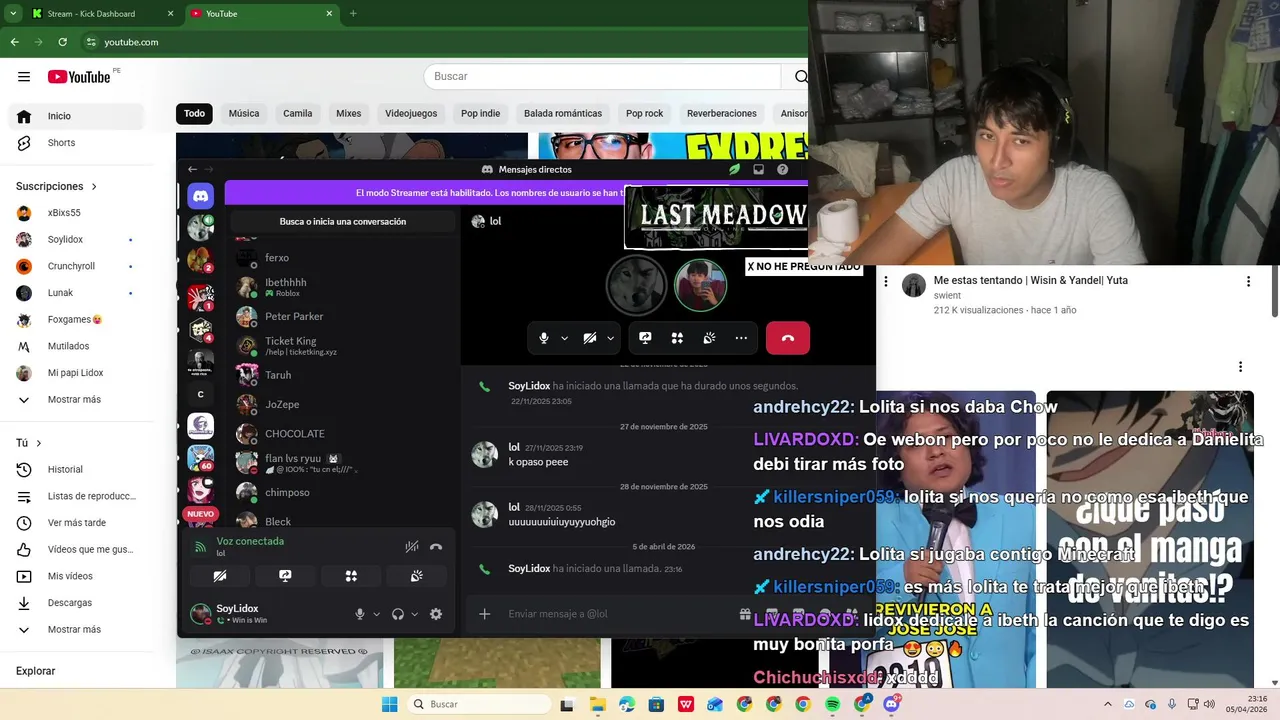The height and width of the screenshot is (720, 1280).
Task: Toggle camera in the voice connected panel
Action: click(x=220, y=576)
